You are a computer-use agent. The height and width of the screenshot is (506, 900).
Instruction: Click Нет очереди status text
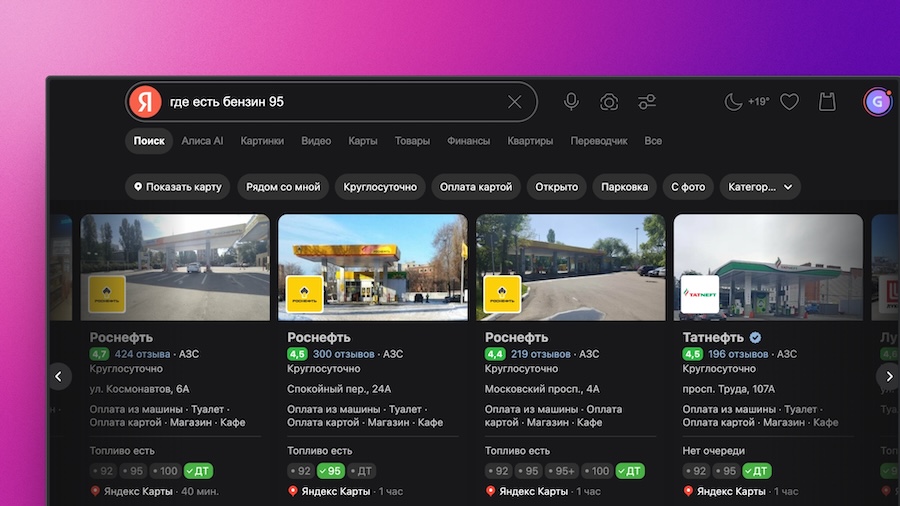[x=713, y=451]
